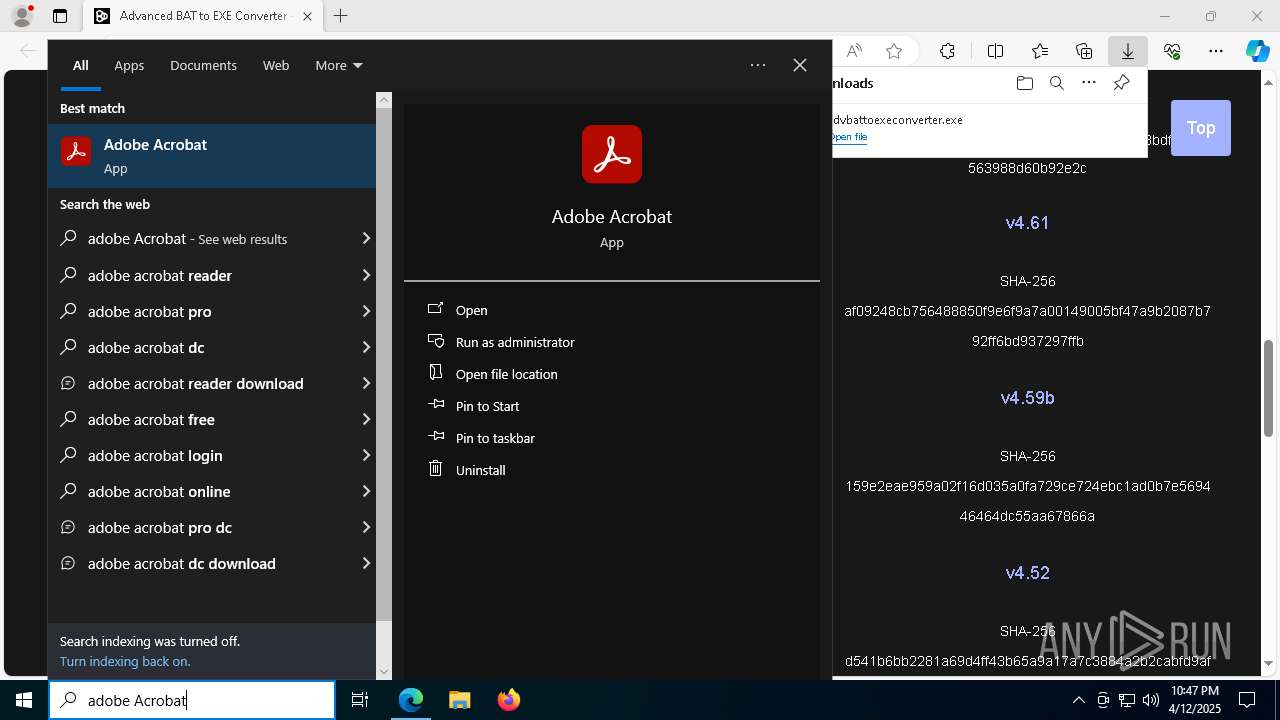Screen dimensions: 1280x720
Task: Click the Open icon in app actions
Action: 435,309
